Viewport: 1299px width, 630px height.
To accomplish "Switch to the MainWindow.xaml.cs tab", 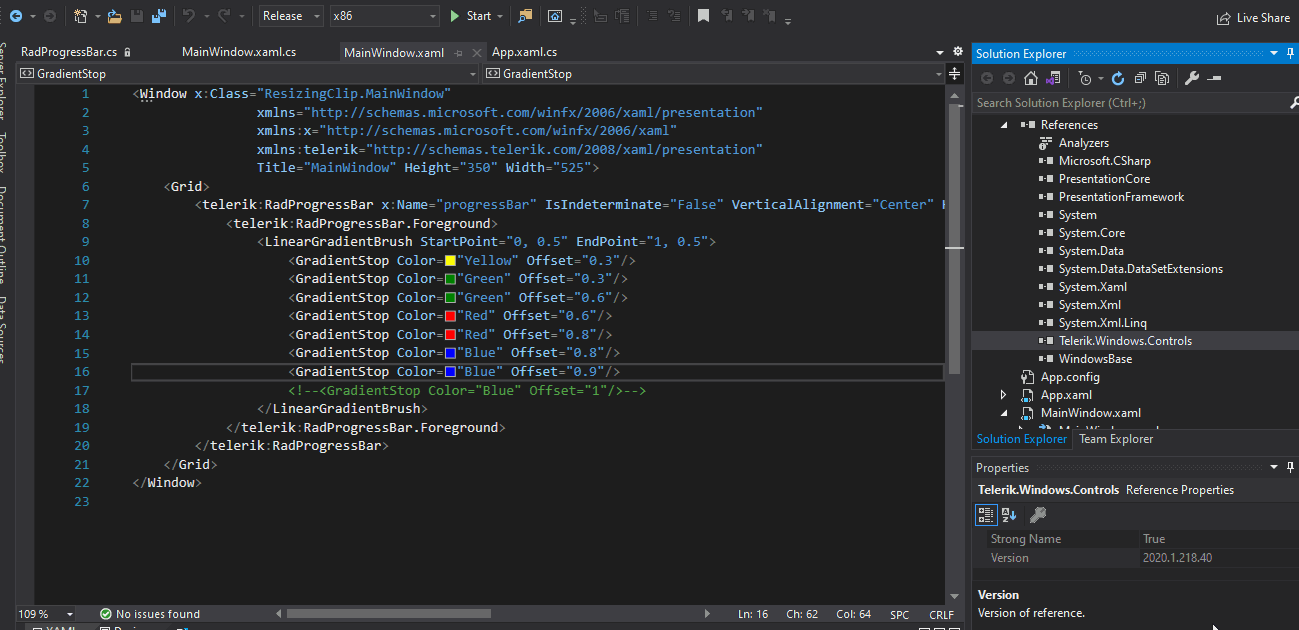I will pos(238,52).
